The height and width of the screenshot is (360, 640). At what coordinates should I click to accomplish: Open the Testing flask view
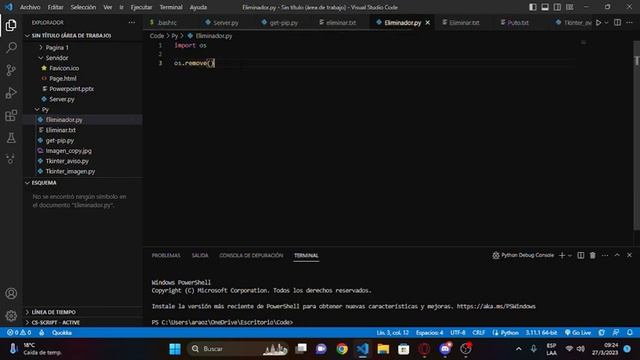click(x=11, y=138)
